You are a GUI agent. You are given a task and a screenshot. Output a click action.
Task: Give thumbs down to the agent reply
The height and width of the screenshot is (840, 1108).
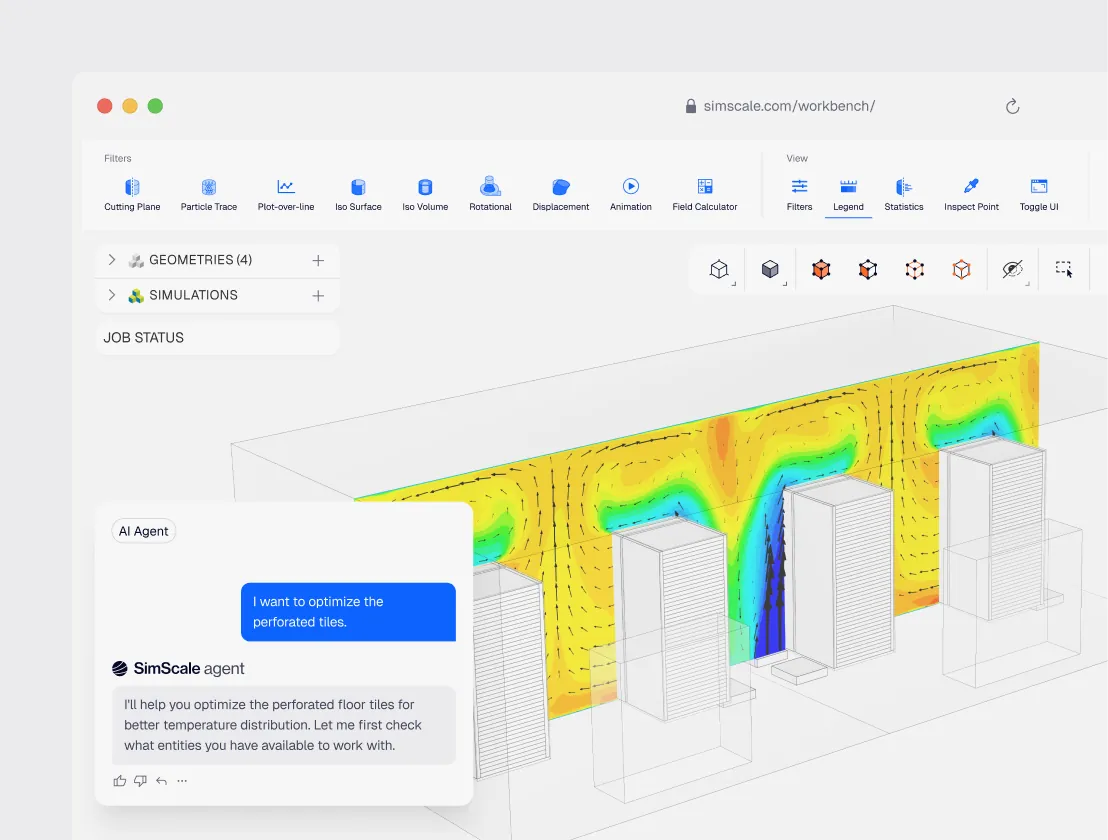(141, 781)
